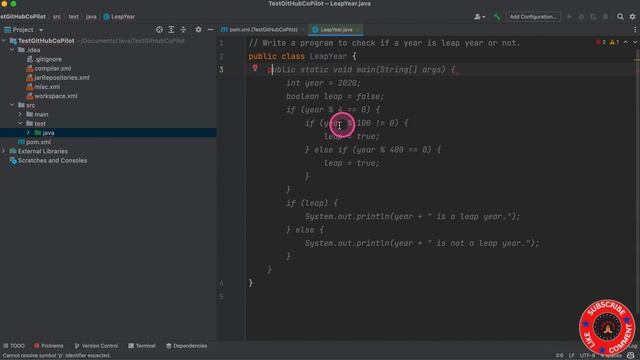Click cursor position 3:6 in status bar

(x=559, y=356)
